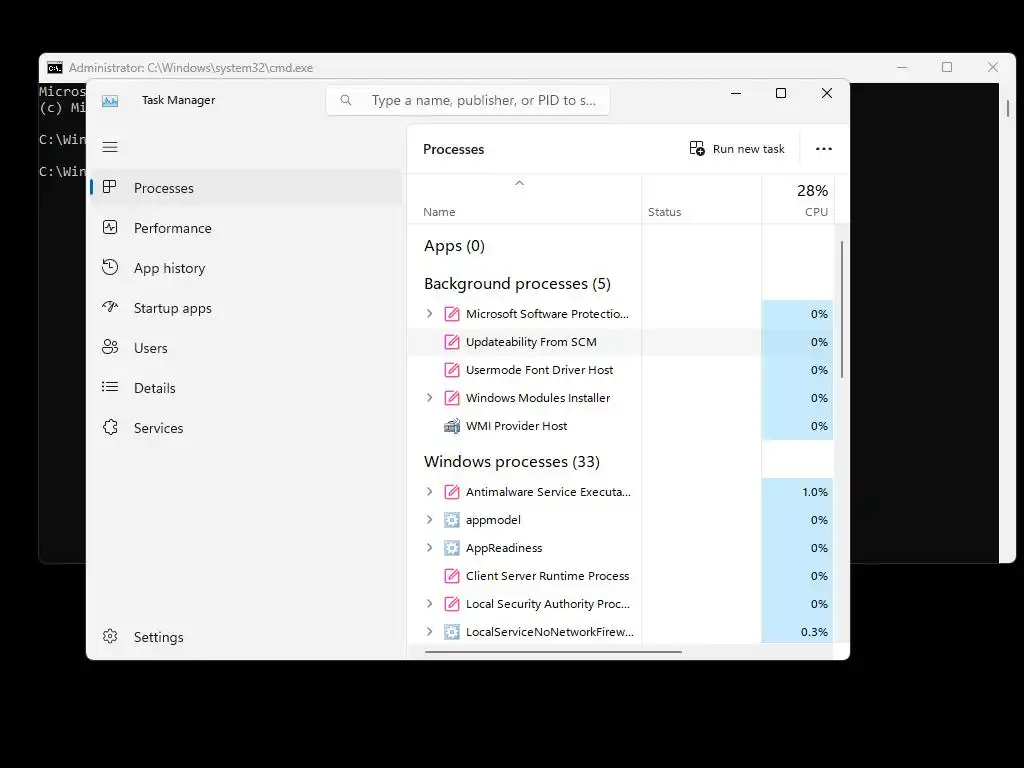
Task: Expand Antimalware Service Executable group
Action: [x=429, y=492]
